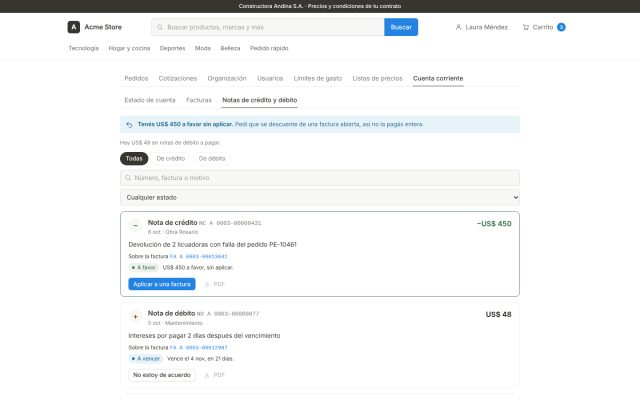The height and width of the screenshot is (400, 640).
Task: Open the Hogar y cocina category
Action: 129,48
